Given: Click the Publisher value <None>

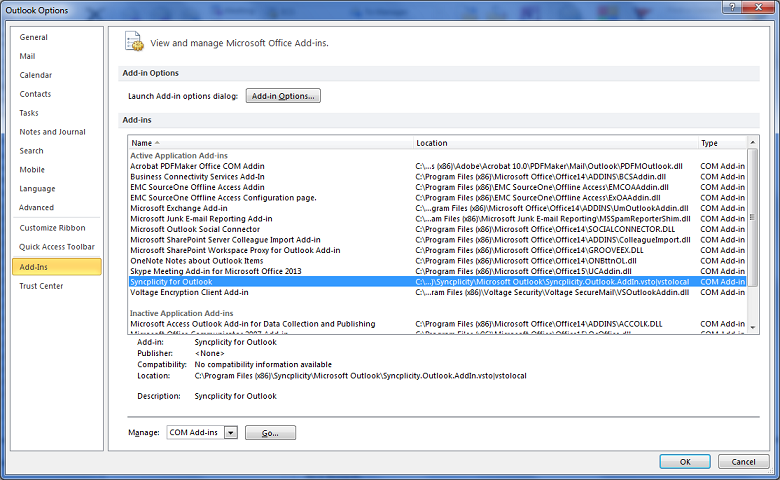Looking at the screenshot, I should pos(209,353).
